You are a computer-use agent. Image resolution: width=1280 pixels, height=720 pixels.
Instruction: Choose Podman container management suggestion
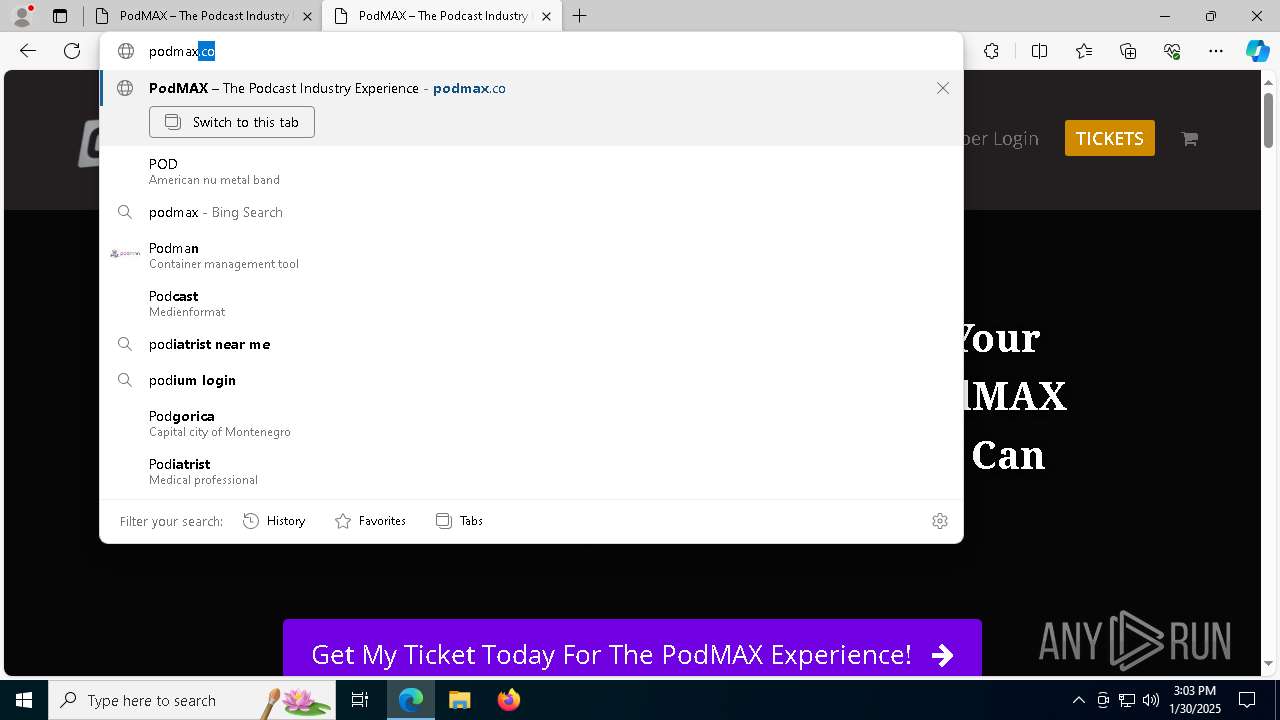pos(531,255)
